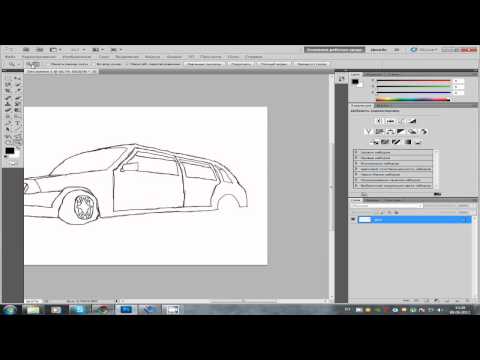The image size is (480, 360).
Task: Open the zoom level dropdown in application bar
Action: point(78,50)
